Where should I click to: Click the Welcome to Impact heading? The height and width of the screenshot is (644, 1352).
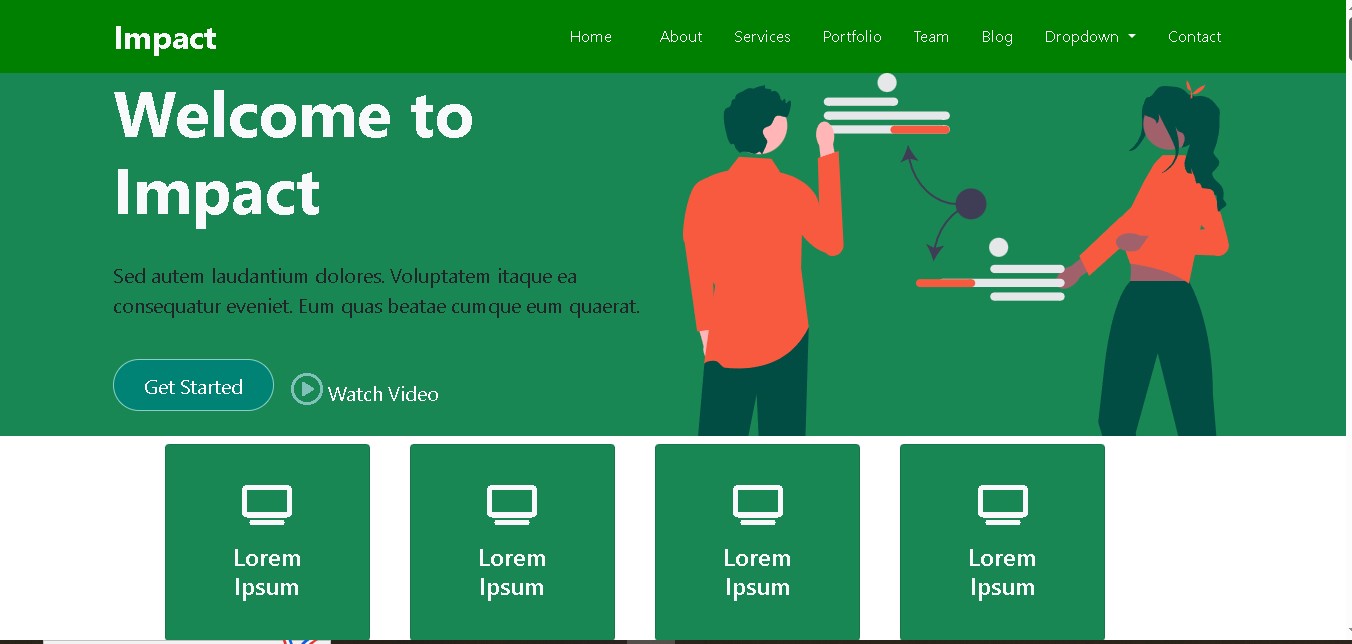point(293,153)
